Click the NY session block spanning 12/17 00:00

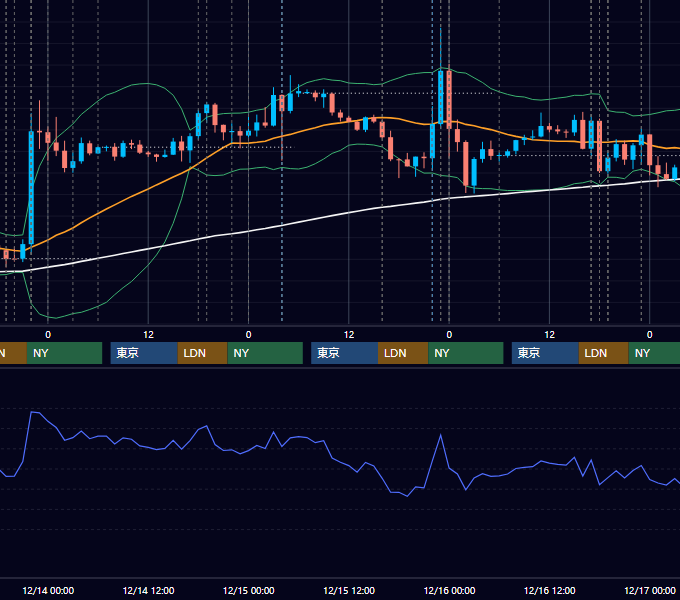[x=654, y=353]
